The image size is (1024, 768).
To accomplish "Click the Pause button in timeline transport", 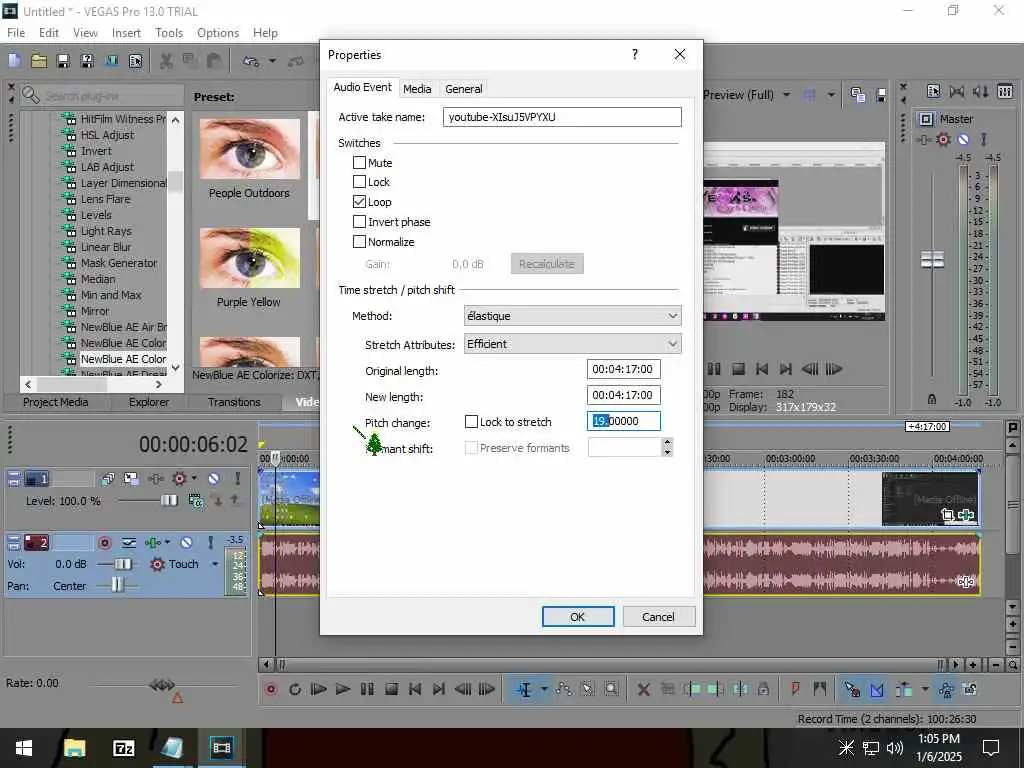I will (x=367, y=689).
